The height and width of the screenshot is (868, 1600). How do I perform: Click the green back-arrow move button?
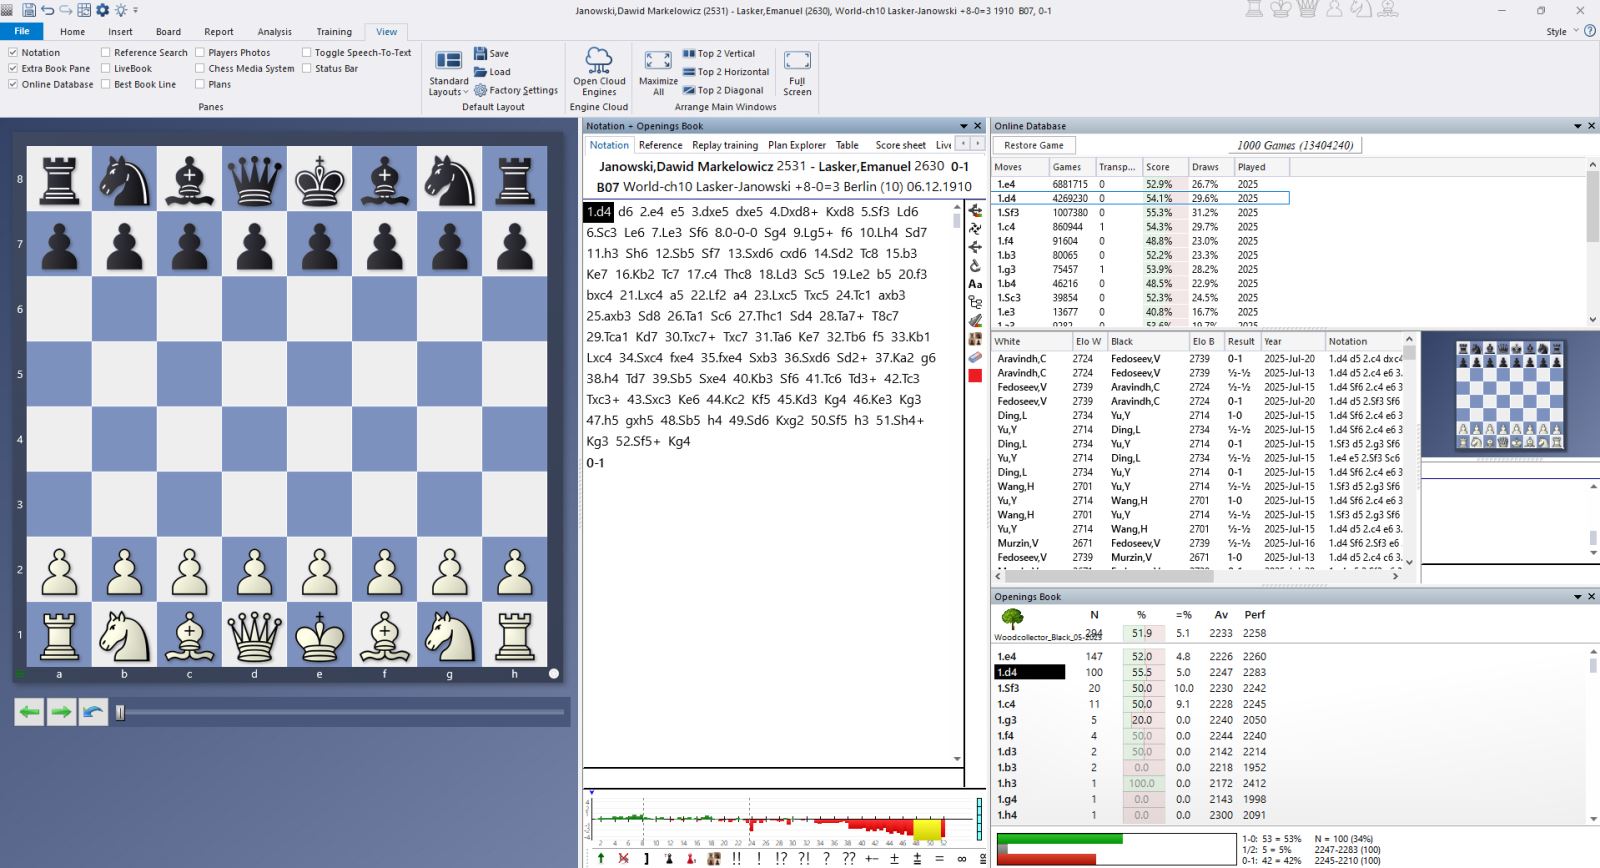coord(30,712)
